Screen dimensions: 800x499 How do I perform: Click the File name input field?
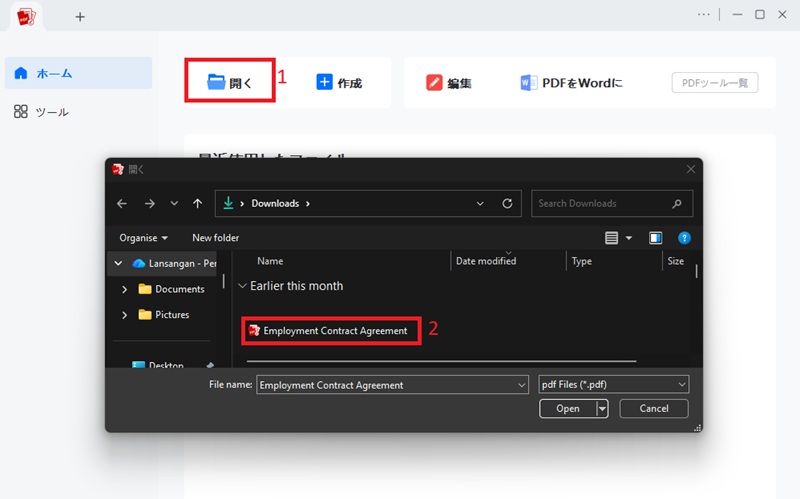386,385
